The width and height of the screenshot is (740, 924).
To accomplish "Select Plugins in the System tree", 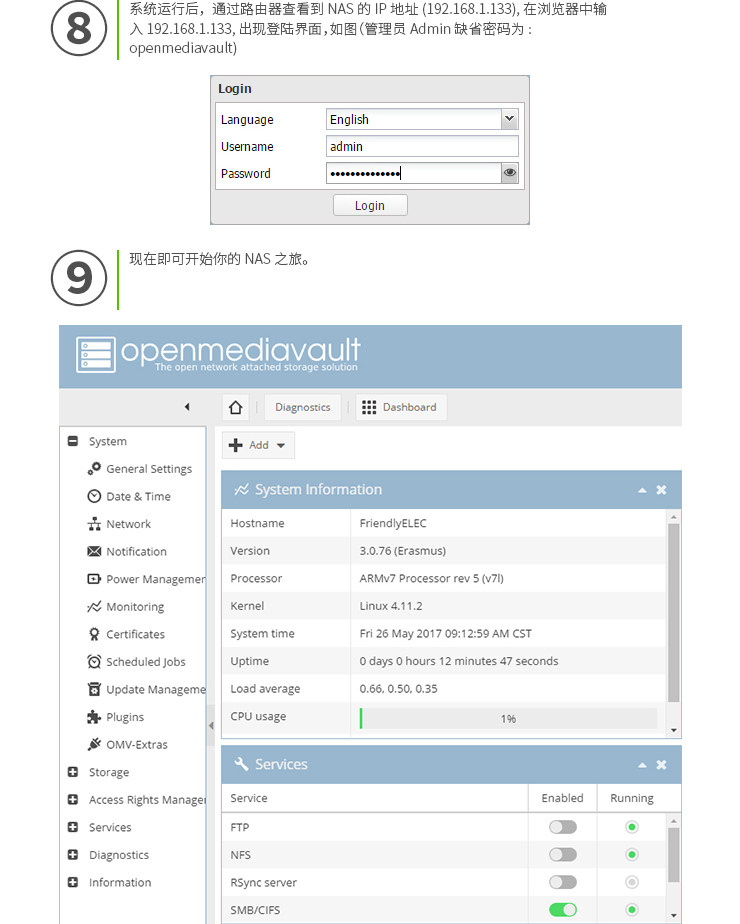I will pyautogui.click(x=125, y=717).
